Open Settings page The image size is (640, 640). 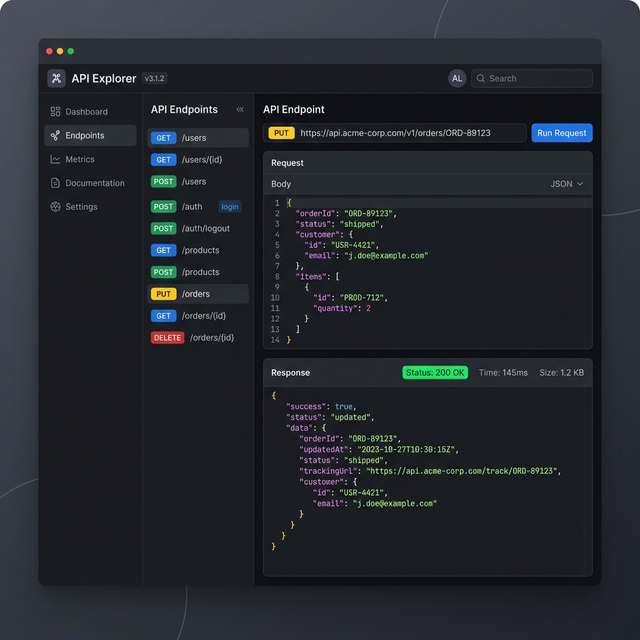tap(90, 207)
